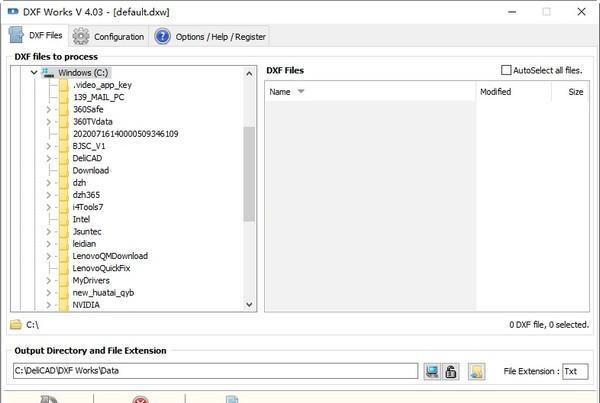This screenshot has width=600, height=403.
Task: Click the Windows (C:) drive icon
Action: 48,73
